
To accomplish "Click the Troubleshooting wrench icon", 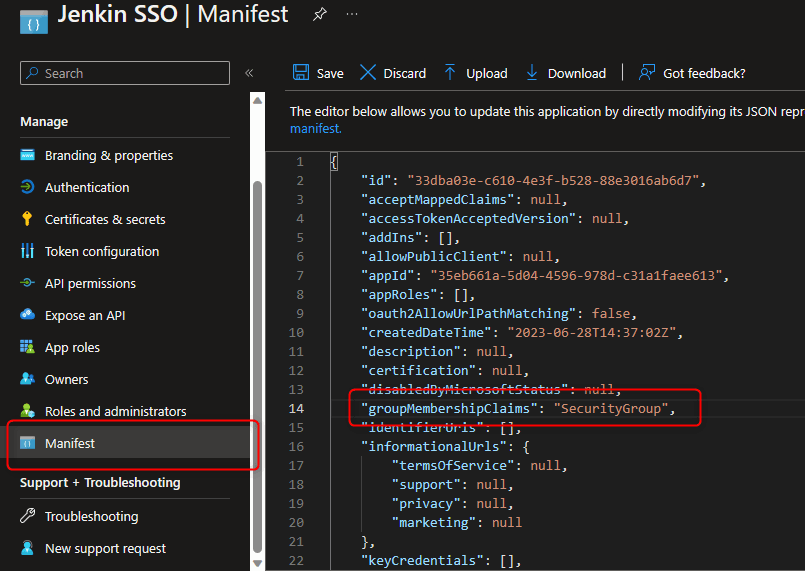I will [x=27, y=516].
